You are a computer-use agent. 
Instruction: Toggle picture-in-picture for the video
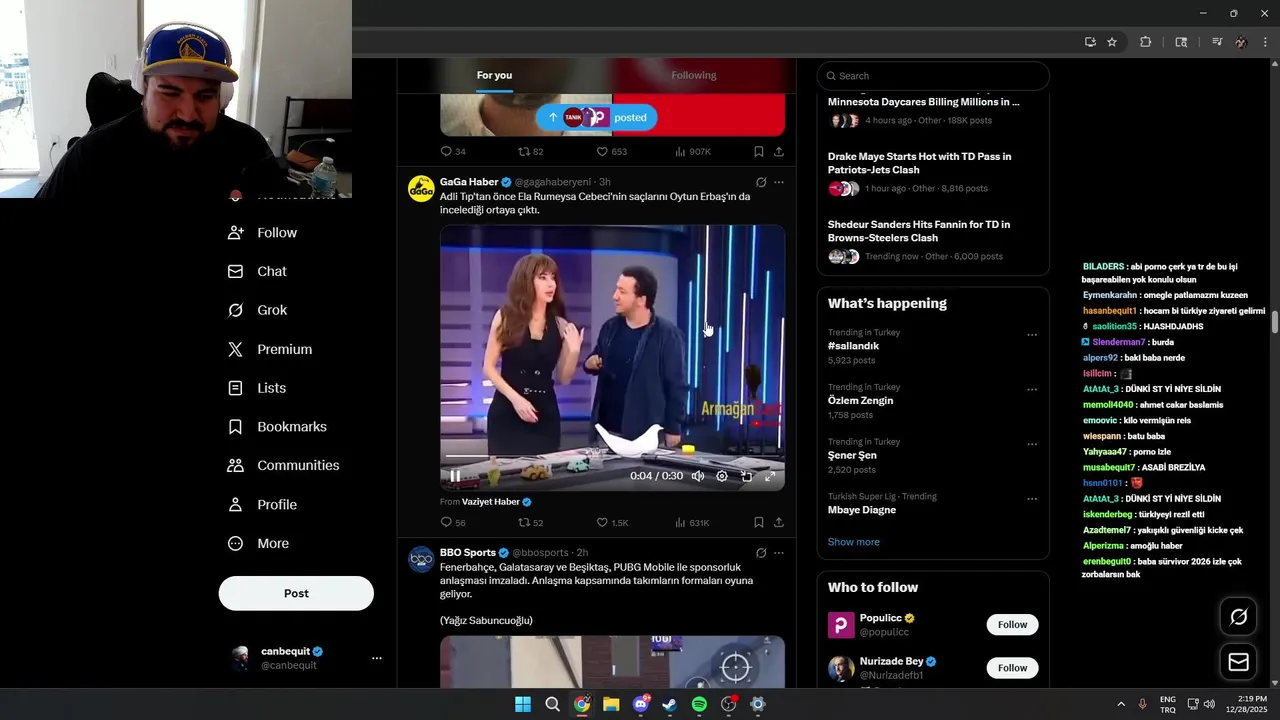(746, 476)
